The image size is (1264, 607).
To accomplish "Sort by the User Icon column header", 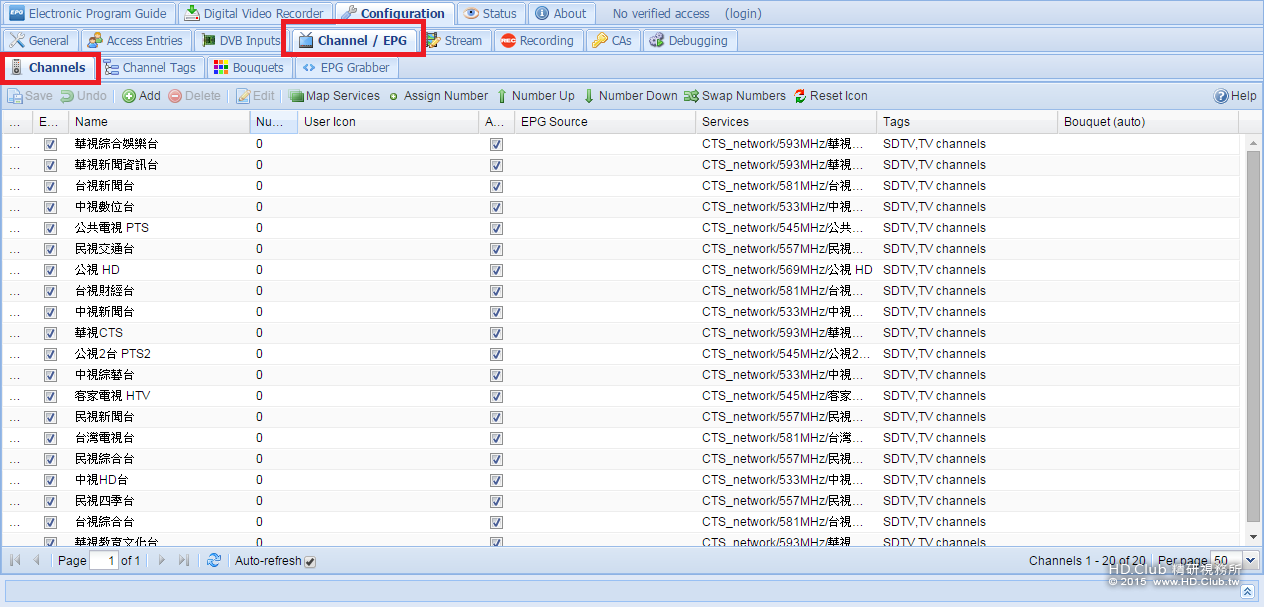I will coord(388,122).
